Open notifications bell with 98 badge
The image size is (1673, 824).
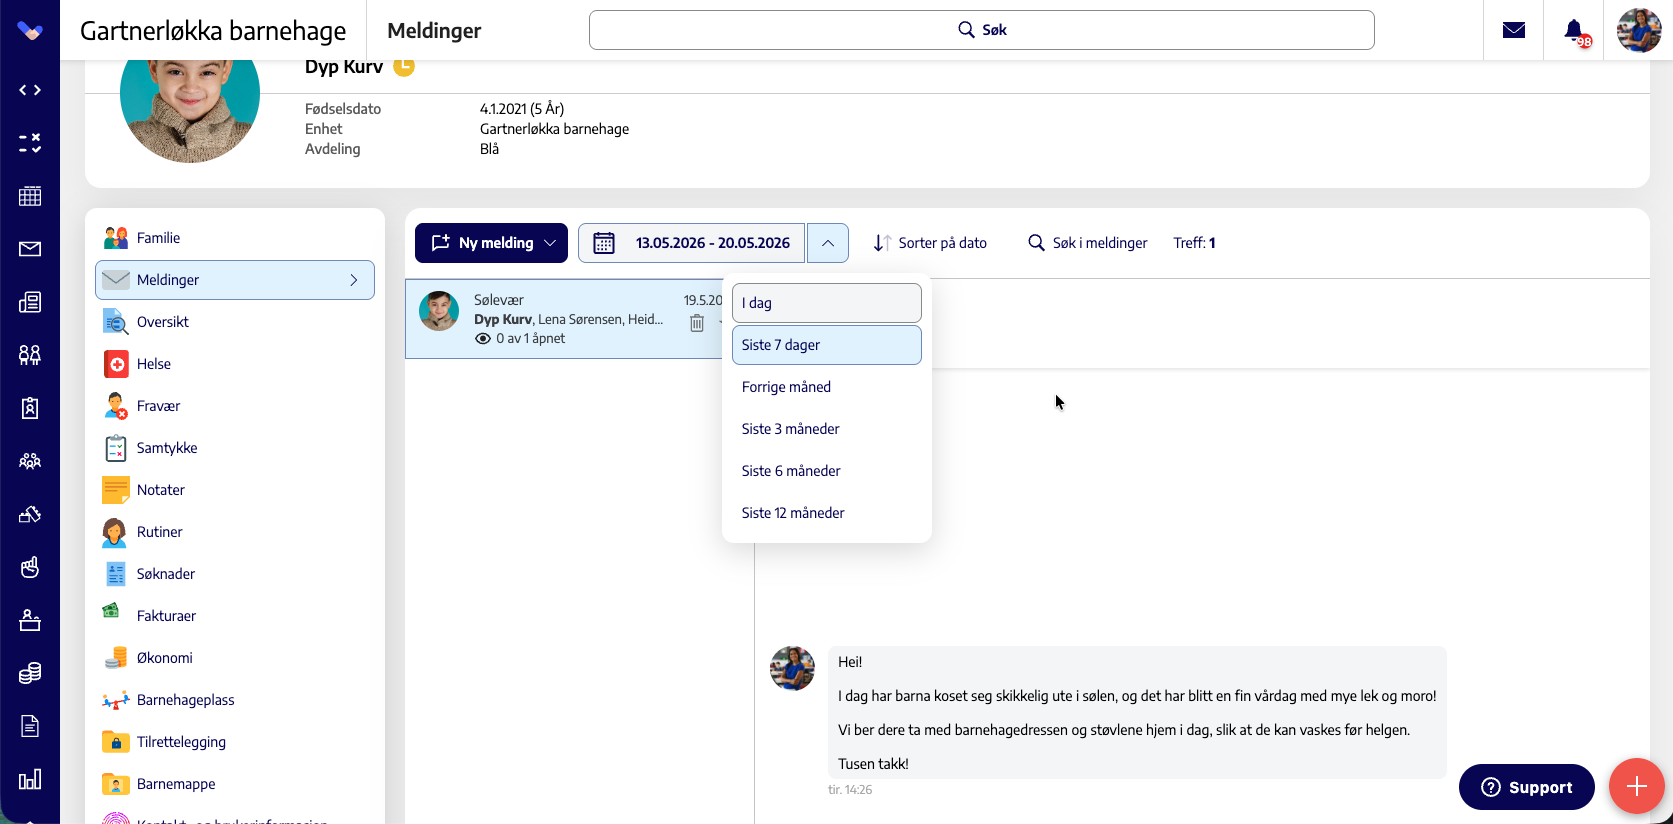coord(1575,31)
